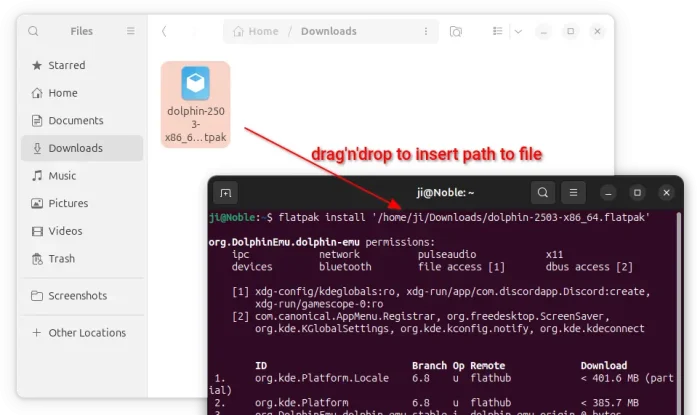This screenshot has width=700, height=415.
Task: Close the Files window
Action: point(597,31)
